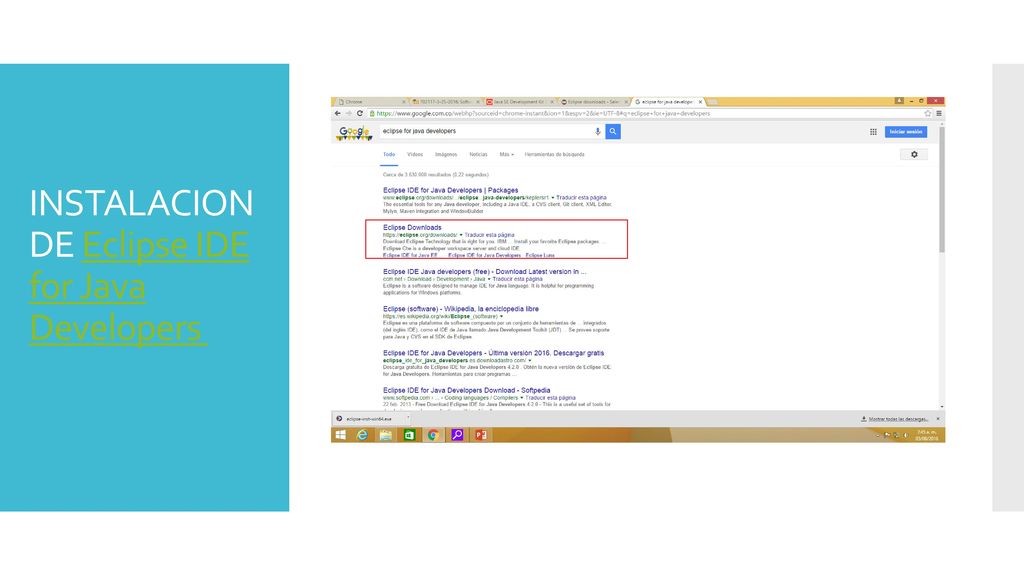1024x576 pixels.
Task: Open the green Store app in taskbar
Action: tap(409, 435)
